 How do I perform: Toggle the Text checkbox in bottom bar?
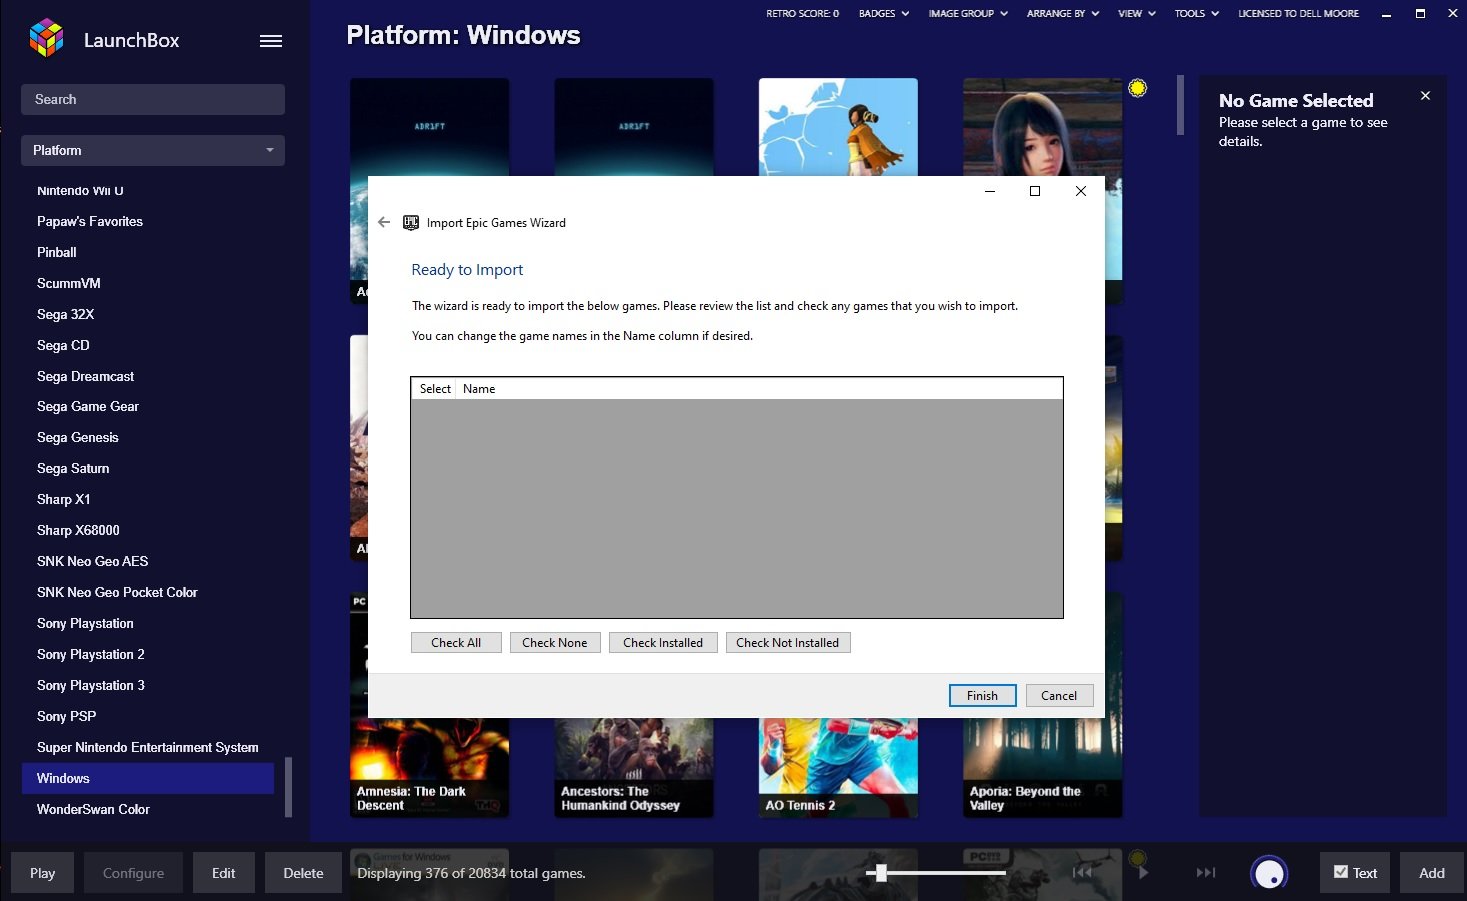pyautogui.click(x=1341, y=872)
